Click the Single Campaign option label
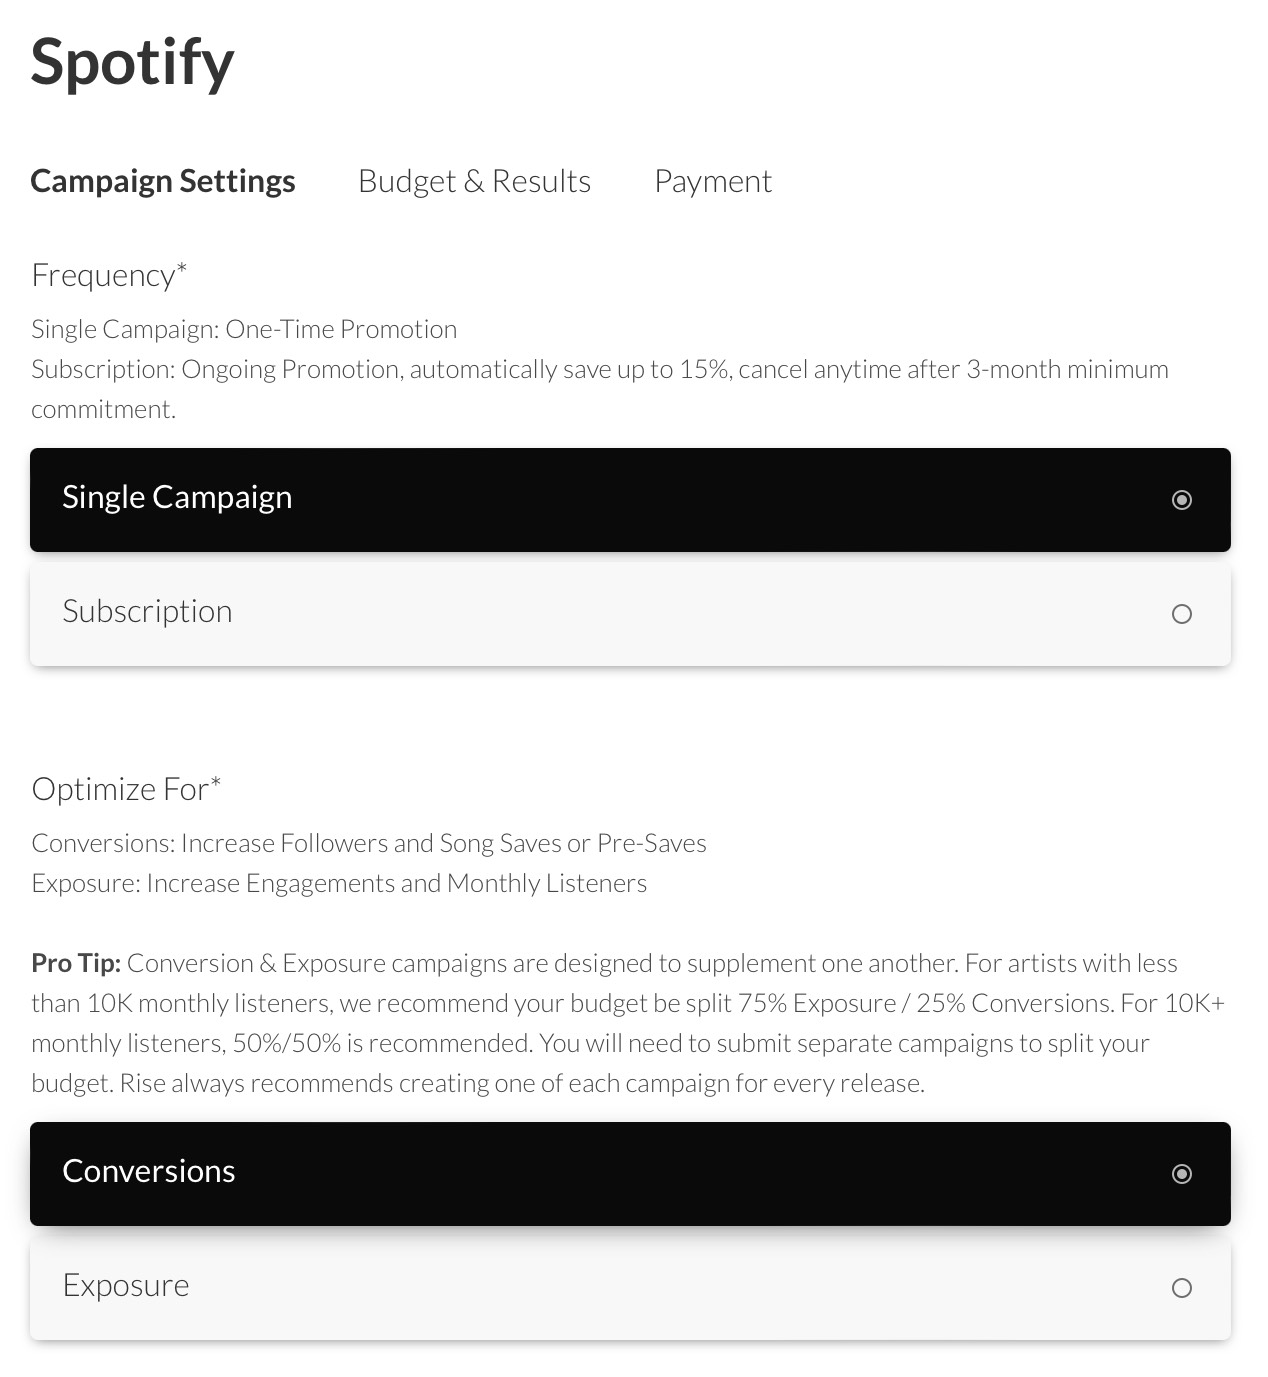The width and height of the screenshot is (1268, 1377). pos(177,497)
